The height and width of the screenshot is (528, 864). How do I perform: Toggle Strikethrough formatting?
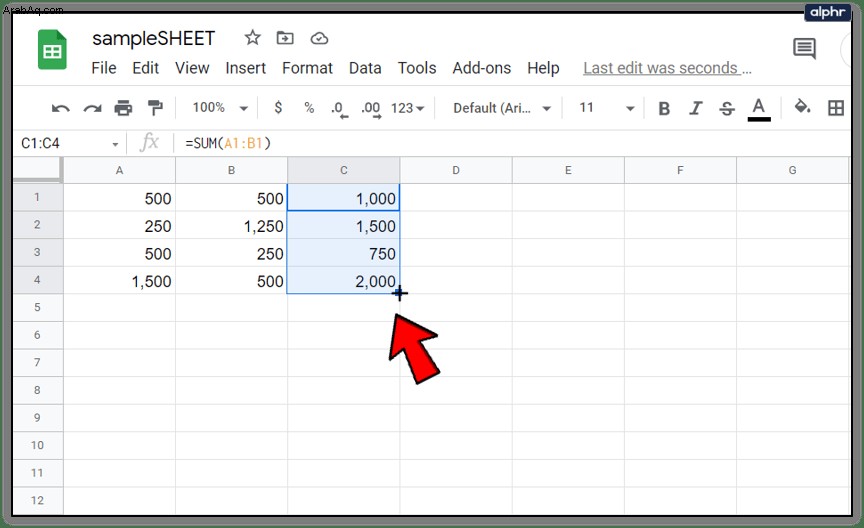coord(727,109)
